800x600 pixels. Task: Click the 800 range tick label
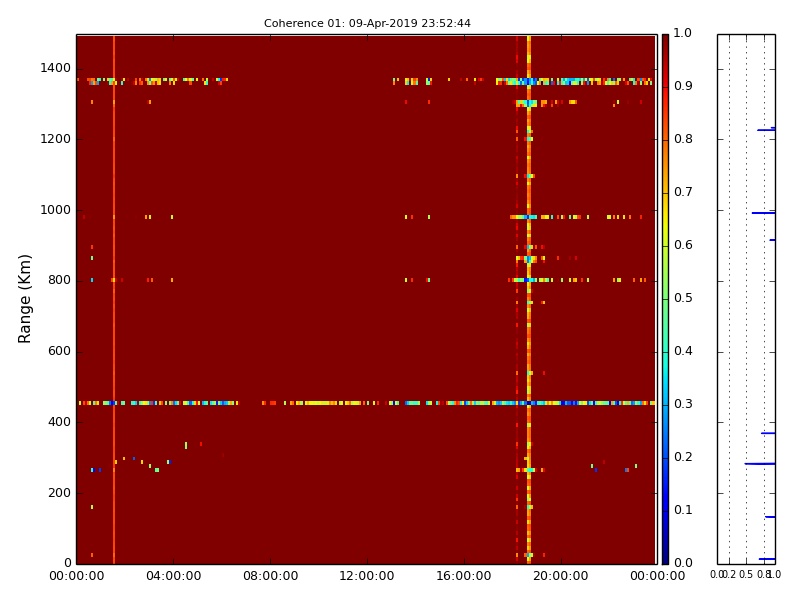(x=59, y=280)
